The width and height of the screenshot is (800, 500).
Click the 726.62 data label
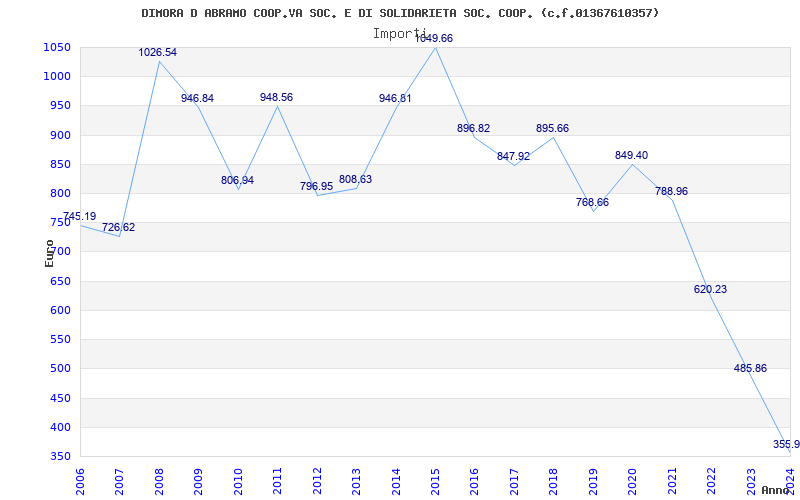[118, 228]
